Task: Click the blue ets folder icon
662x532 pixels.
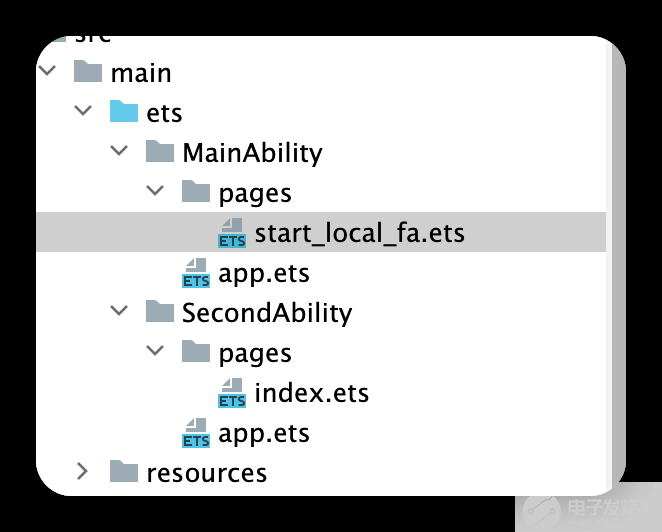Action: [x=124, y=112]
